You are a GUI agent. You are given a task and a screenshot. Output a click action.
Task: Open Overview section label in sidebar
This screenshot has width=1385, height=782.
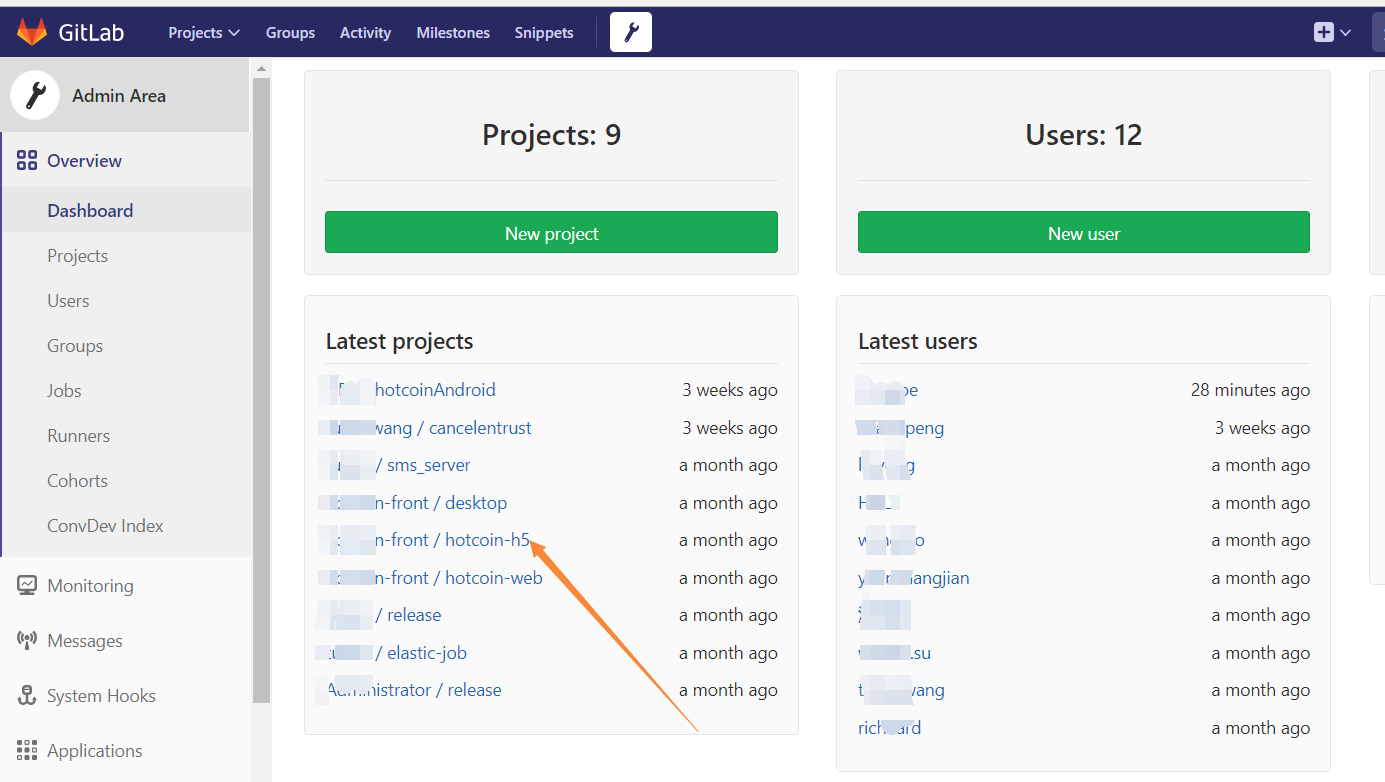coord(84,161)
